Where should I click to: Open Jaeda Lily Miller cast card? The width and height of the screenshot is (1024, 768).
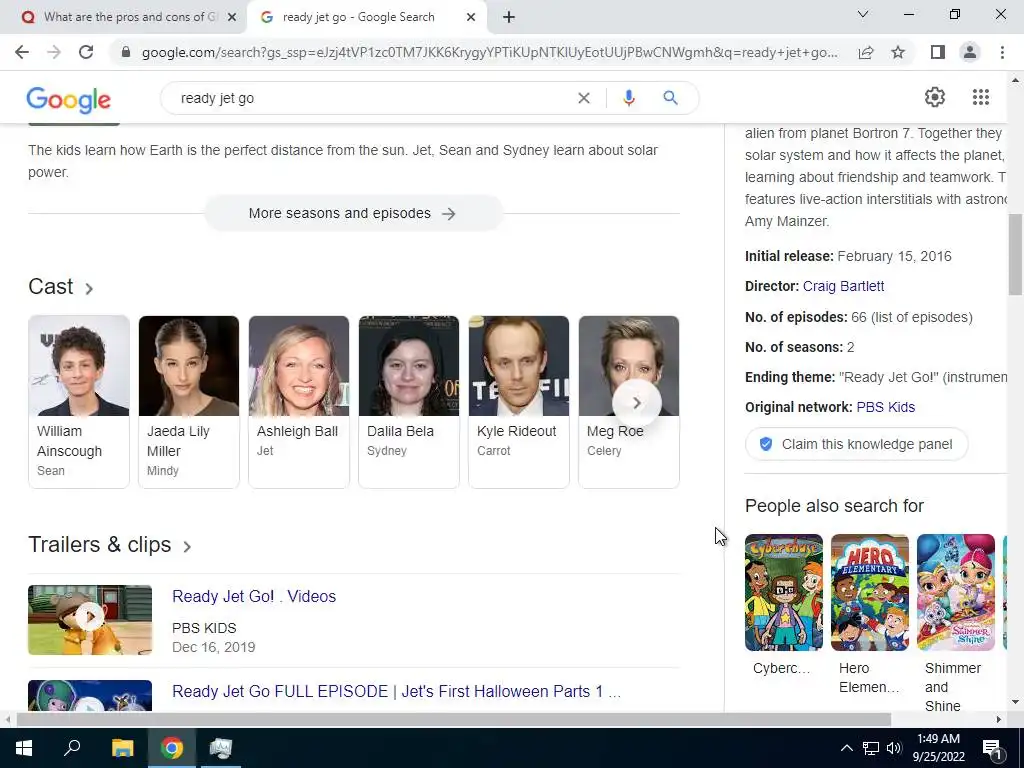189,402
